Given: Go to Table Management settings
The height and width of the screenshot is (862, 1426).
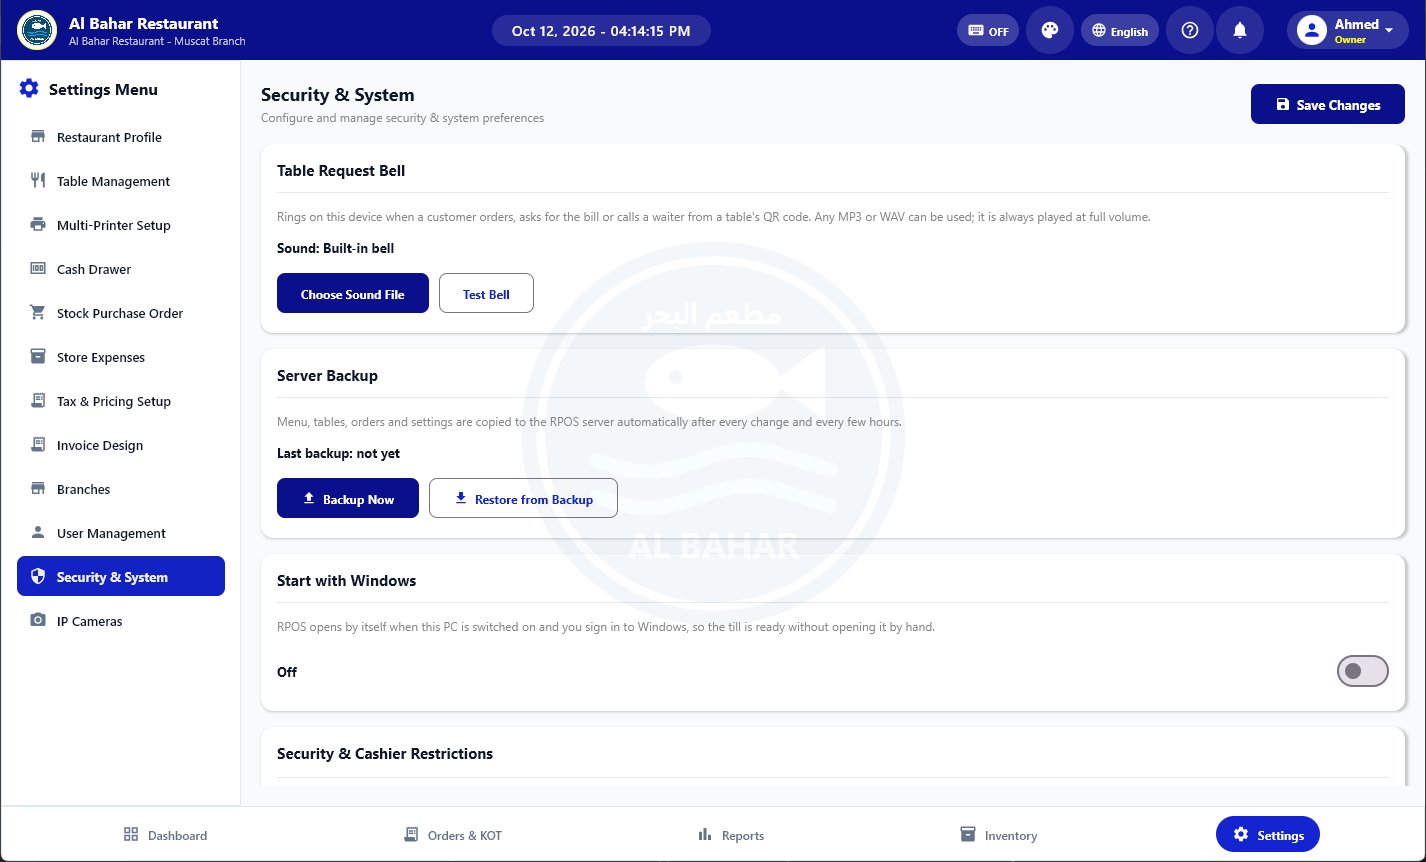Looking at the screenshot, I should 121,181.
